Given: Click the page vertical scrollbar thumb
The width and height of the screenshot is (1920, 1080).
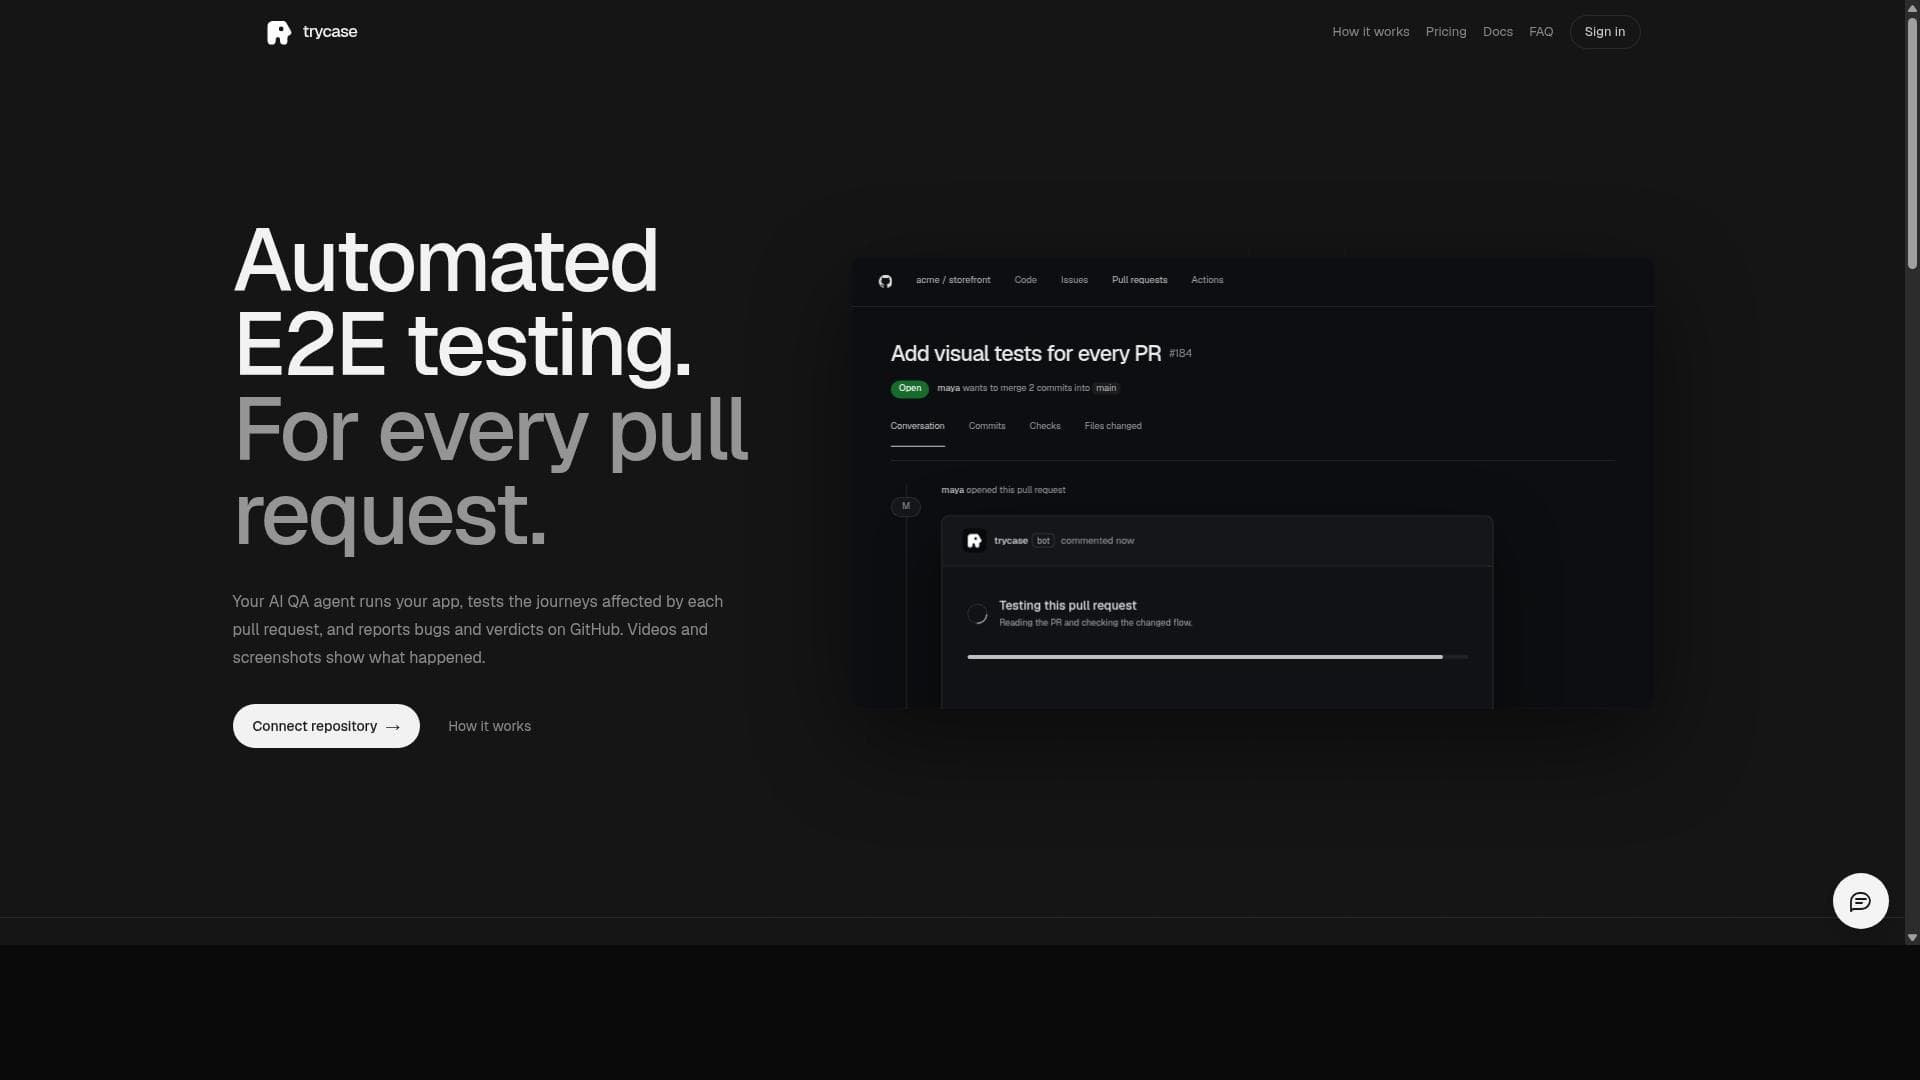Looking at the screenshot, I should click(1912, 142).
